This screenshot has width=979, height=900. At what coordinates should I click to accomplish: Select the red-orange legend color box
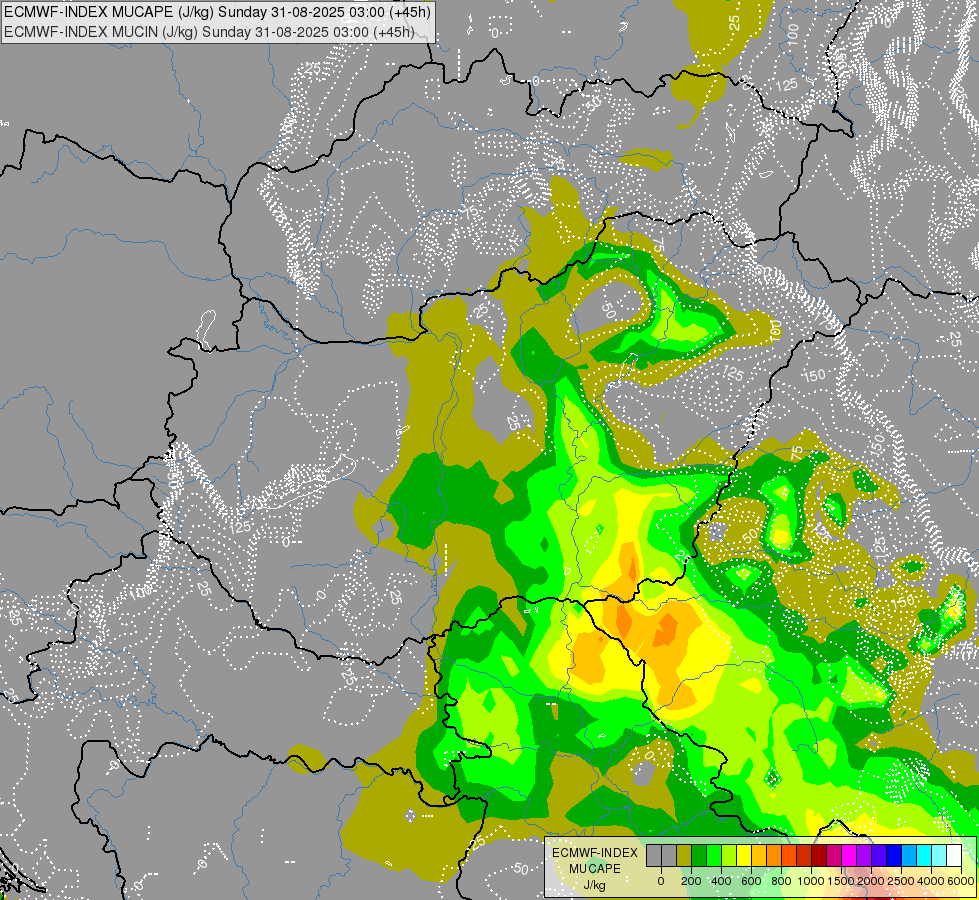click(x=789, y=856)
